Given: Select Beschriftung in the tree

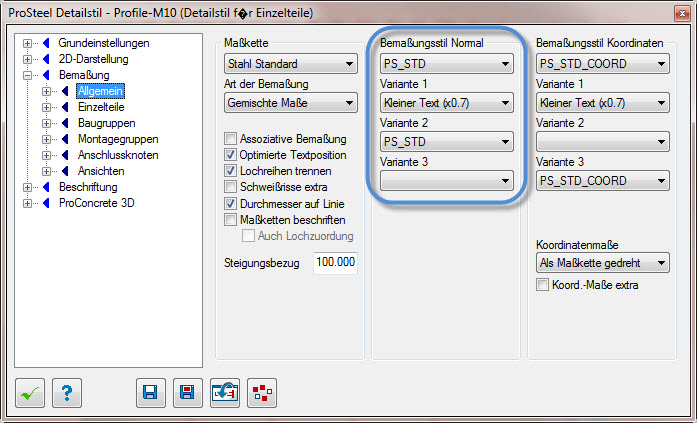Looking at the screenshot, I should pyautogui.click(x=88, y=187).
